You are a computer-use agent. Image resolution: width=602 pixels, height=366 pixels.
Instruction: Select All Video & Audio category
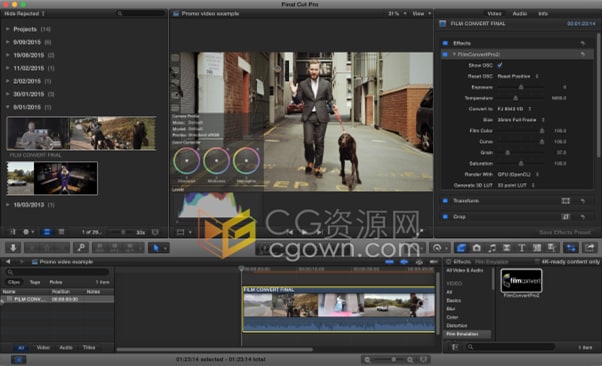click(x=465, y=270)
